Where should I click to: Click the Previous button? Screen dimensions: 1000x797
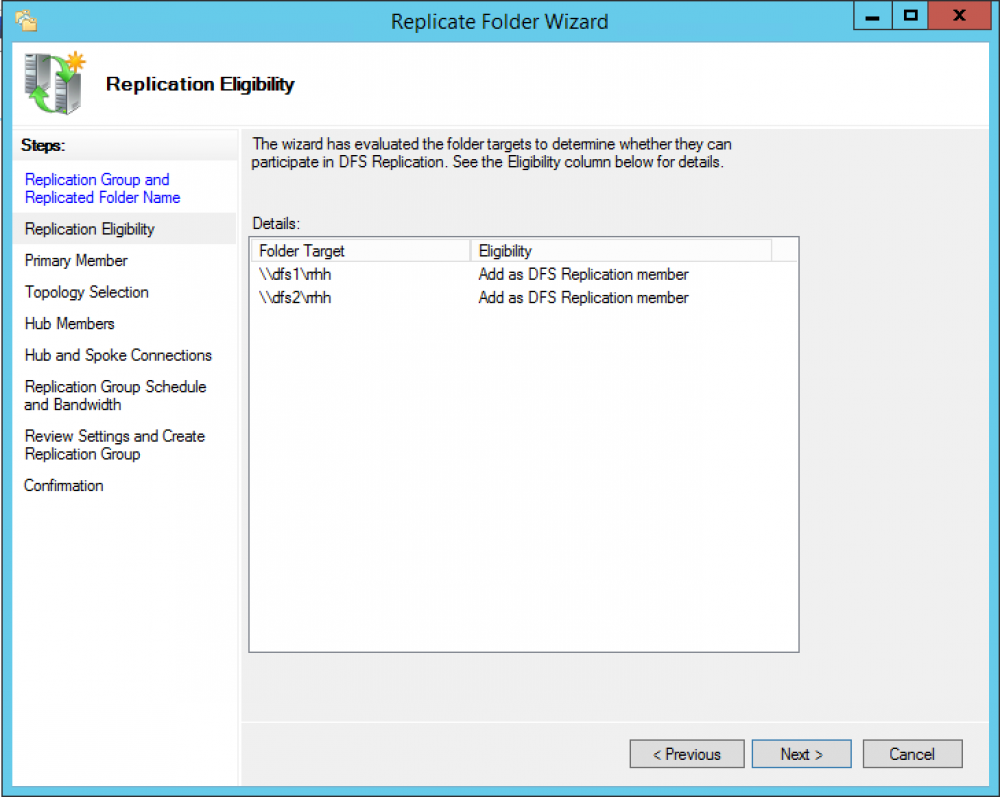[x=687, y=753]
